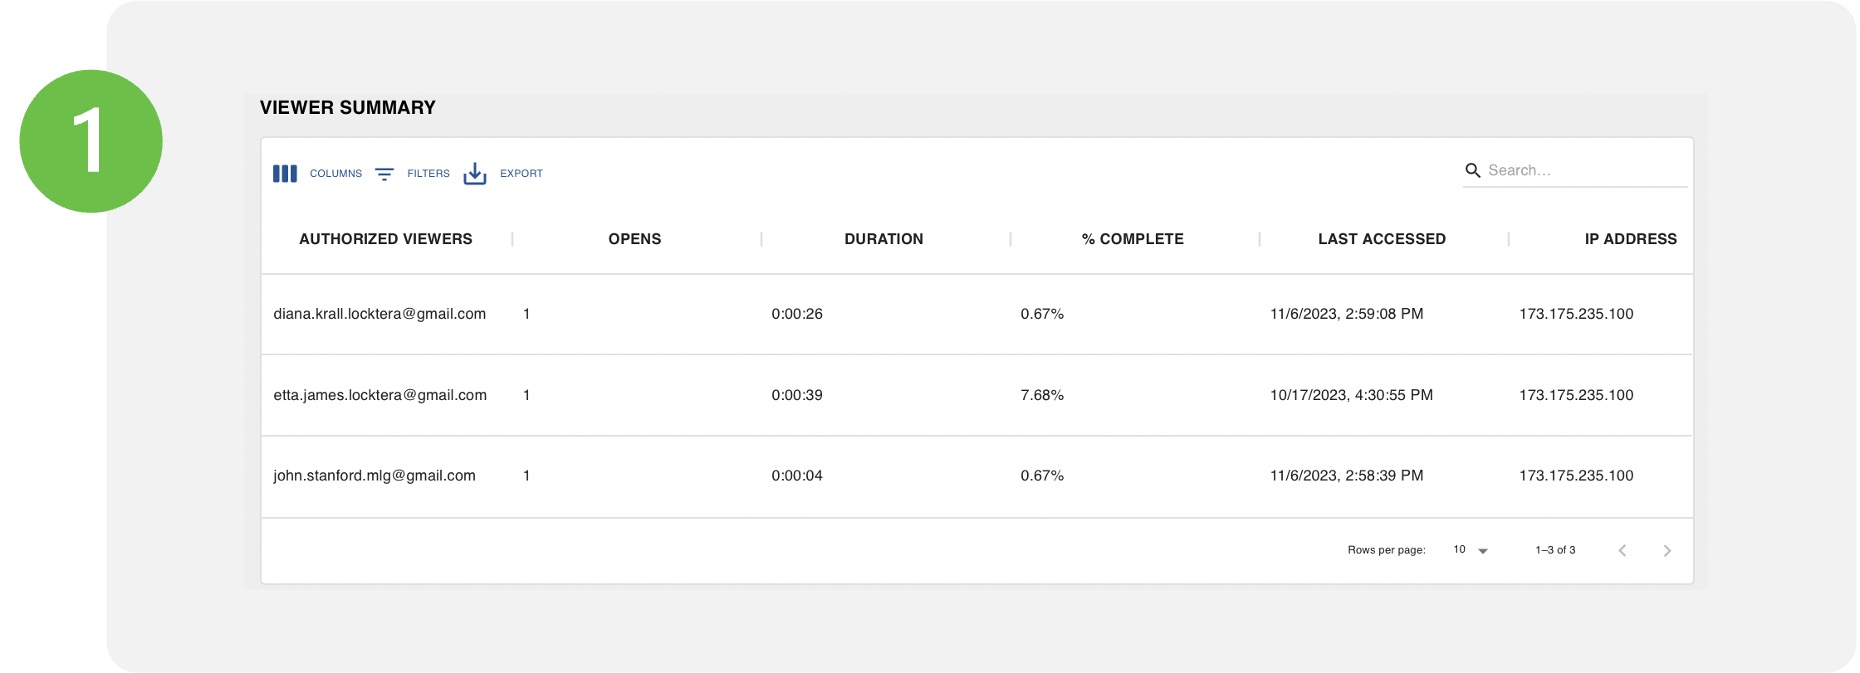Screen dimensions: 1860x673
Task: Click the search magnifier icon
Action: (x=1472, y=171)
